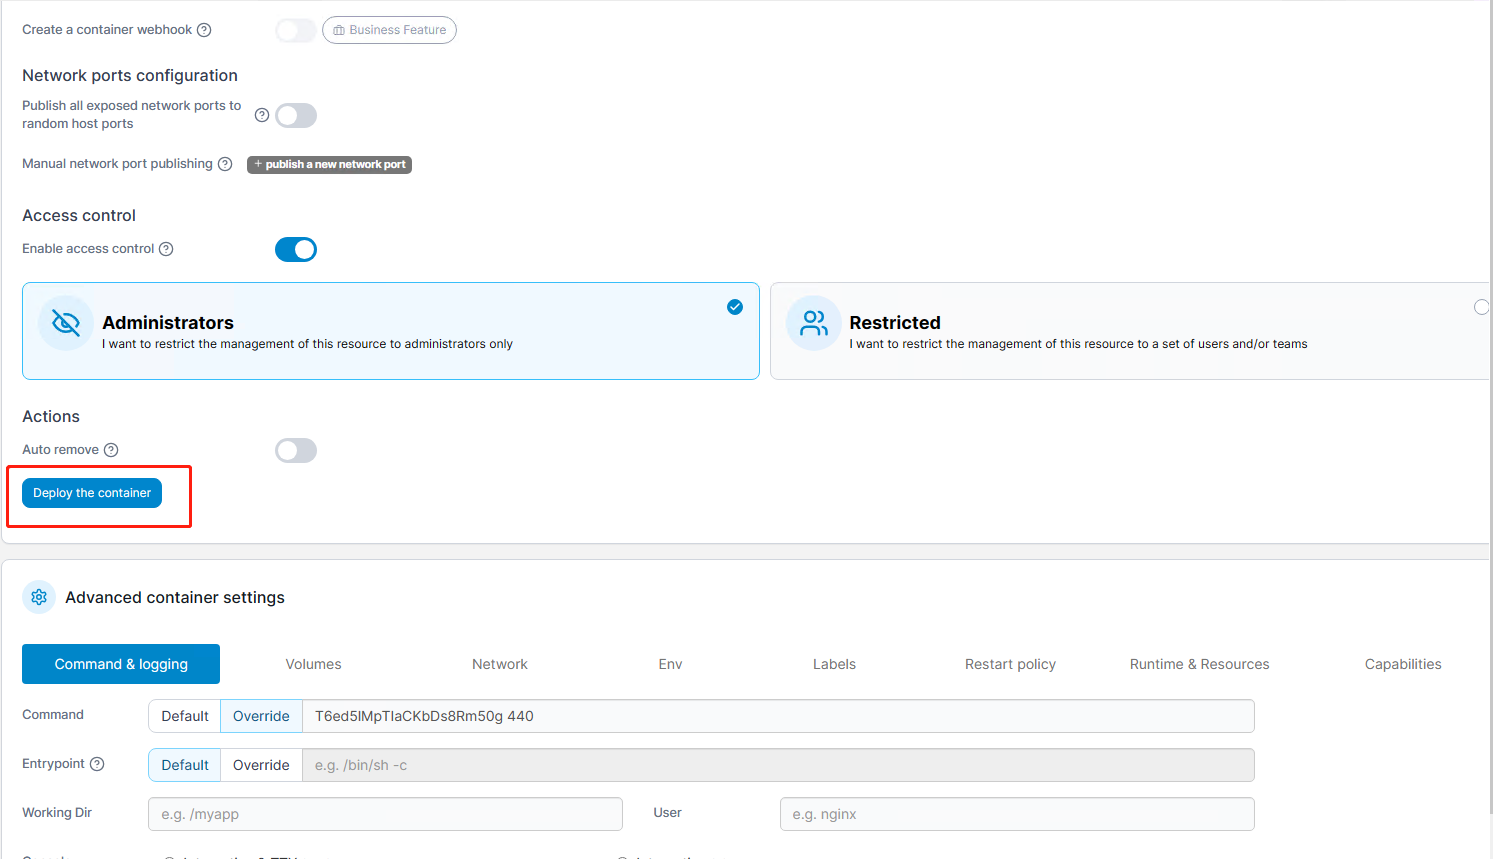The height and width of the screenshot is (859, 1493).
Task: Set Command mode to Override
Action: point(261,716)
